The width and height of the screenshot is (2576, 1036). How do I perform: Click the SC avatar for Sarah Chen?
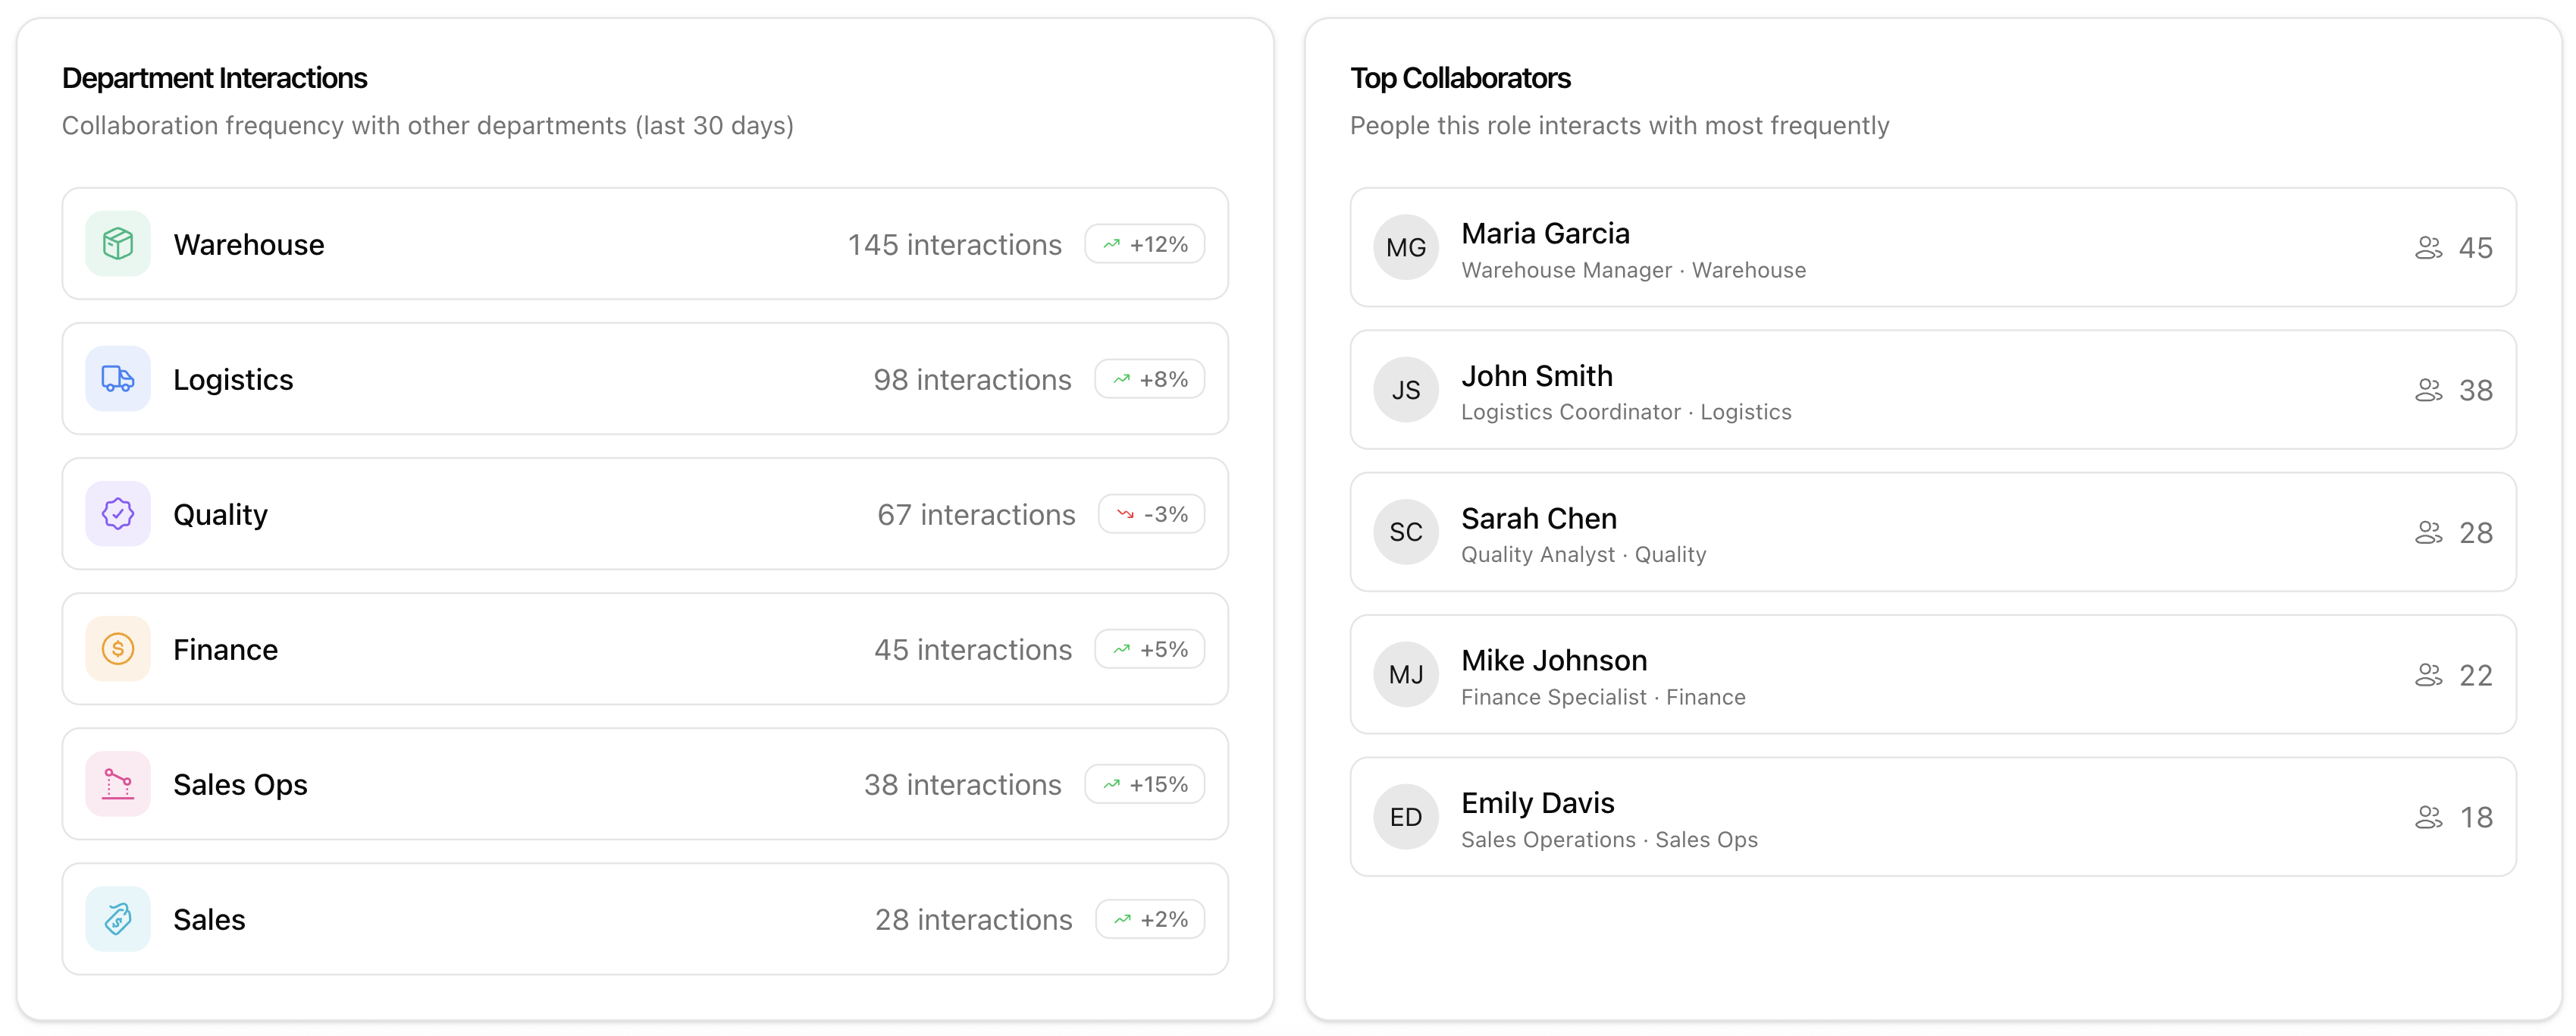point(1405,532)
